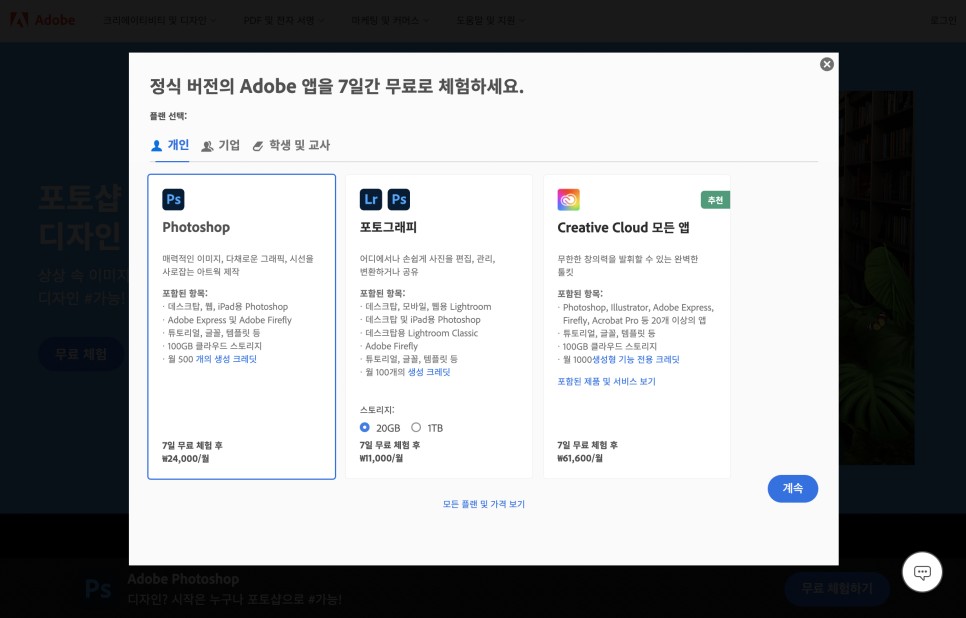Click 데스크탑 및 iPad용 Photoshop item
This screenshot has width=966, height=618.
tap(423, 320)
